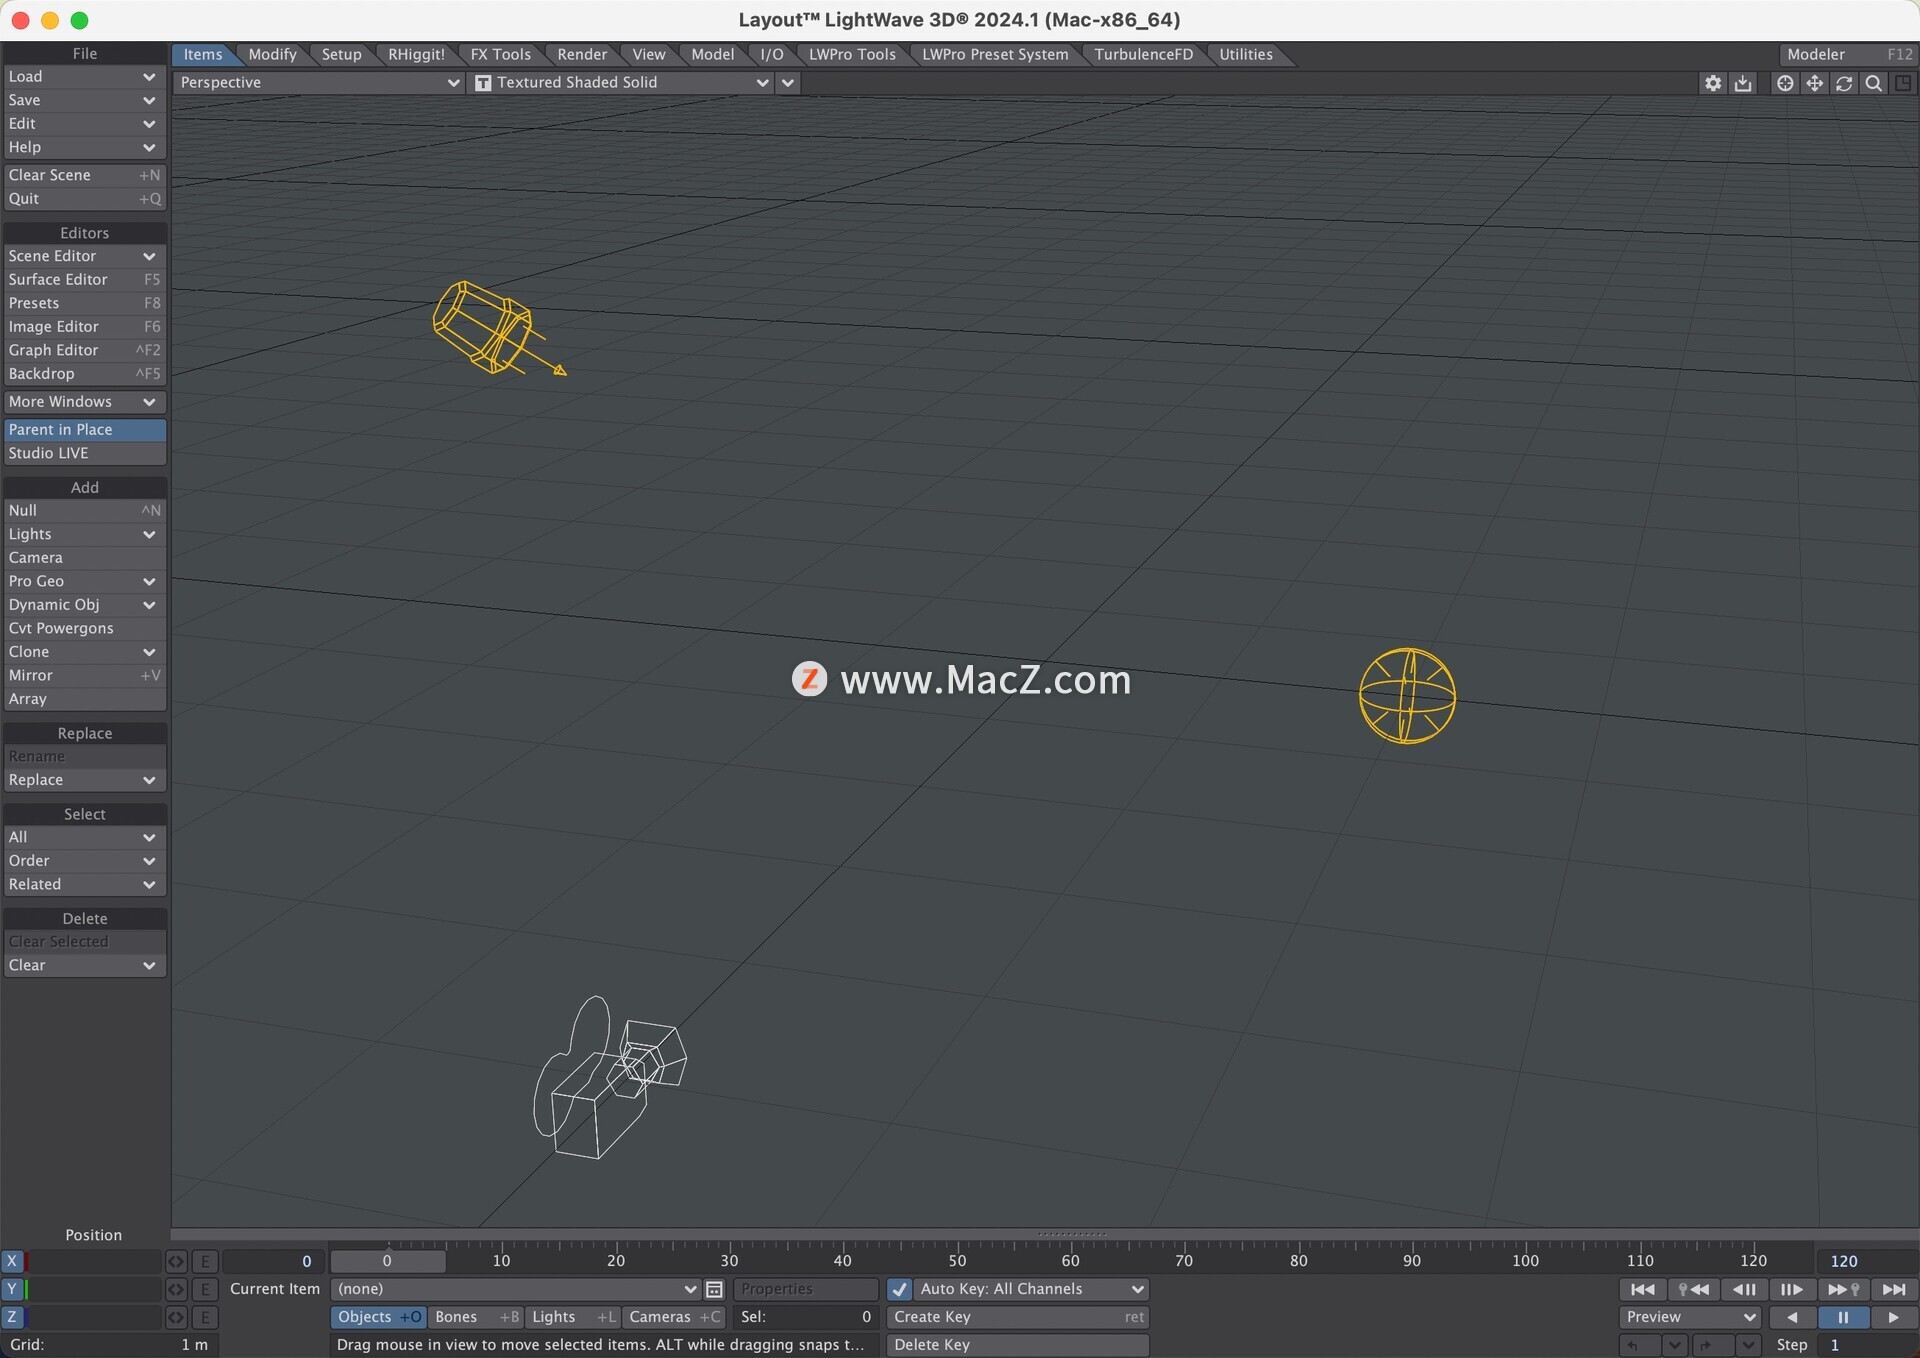The image size is (1920, 1358).
Task: Open the Surface Editor
Action: (x=84, y=280)
